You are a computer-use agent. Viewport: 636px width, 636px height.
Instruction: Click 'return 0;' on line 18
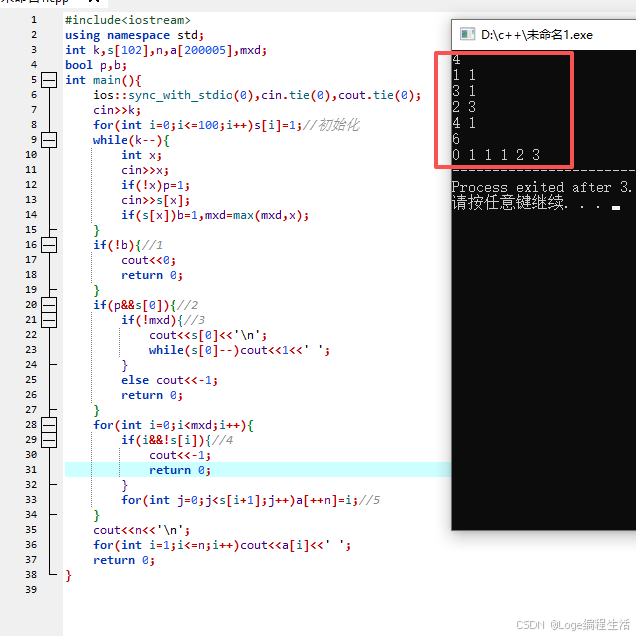152,275
